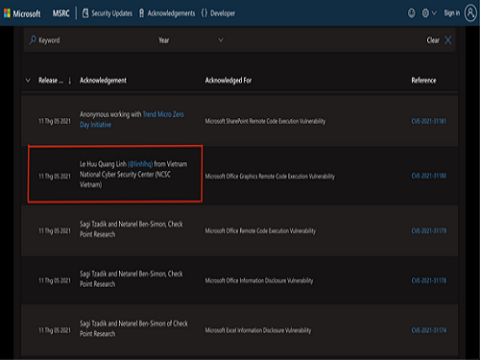The width and height of the screenshot is (480, 360).
Task: Click the Sign in link
Action: click(x=452, y=13)
